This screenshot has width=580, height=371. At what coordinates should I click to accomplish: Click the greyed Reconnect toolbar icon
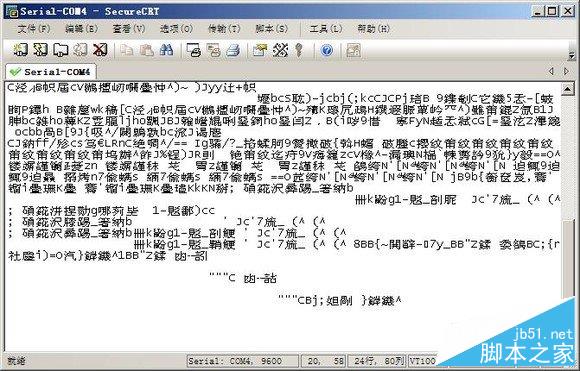[80, 50]
